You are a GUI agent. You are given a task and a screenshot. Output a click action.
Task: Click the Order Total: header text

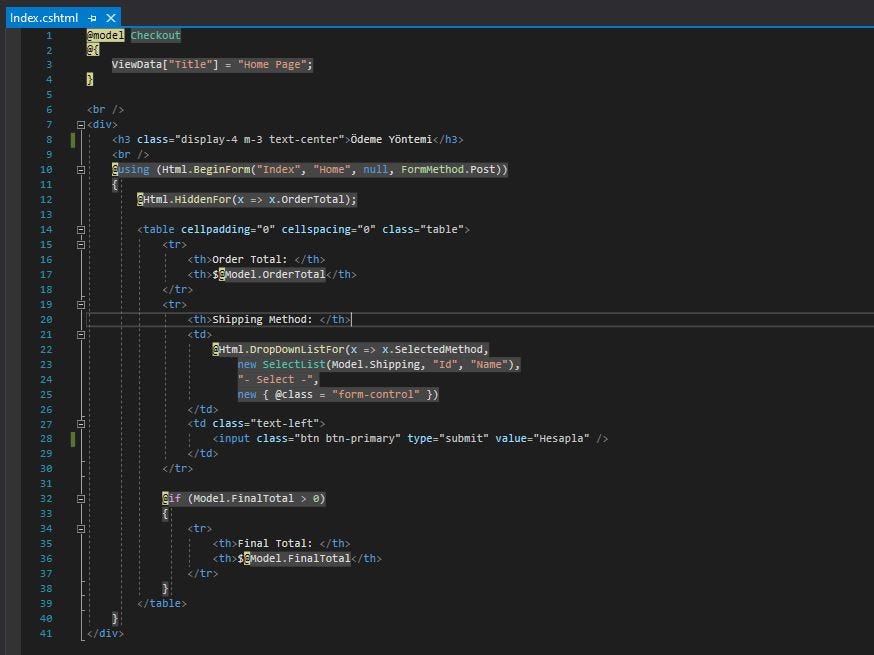(x=250, y=259)
